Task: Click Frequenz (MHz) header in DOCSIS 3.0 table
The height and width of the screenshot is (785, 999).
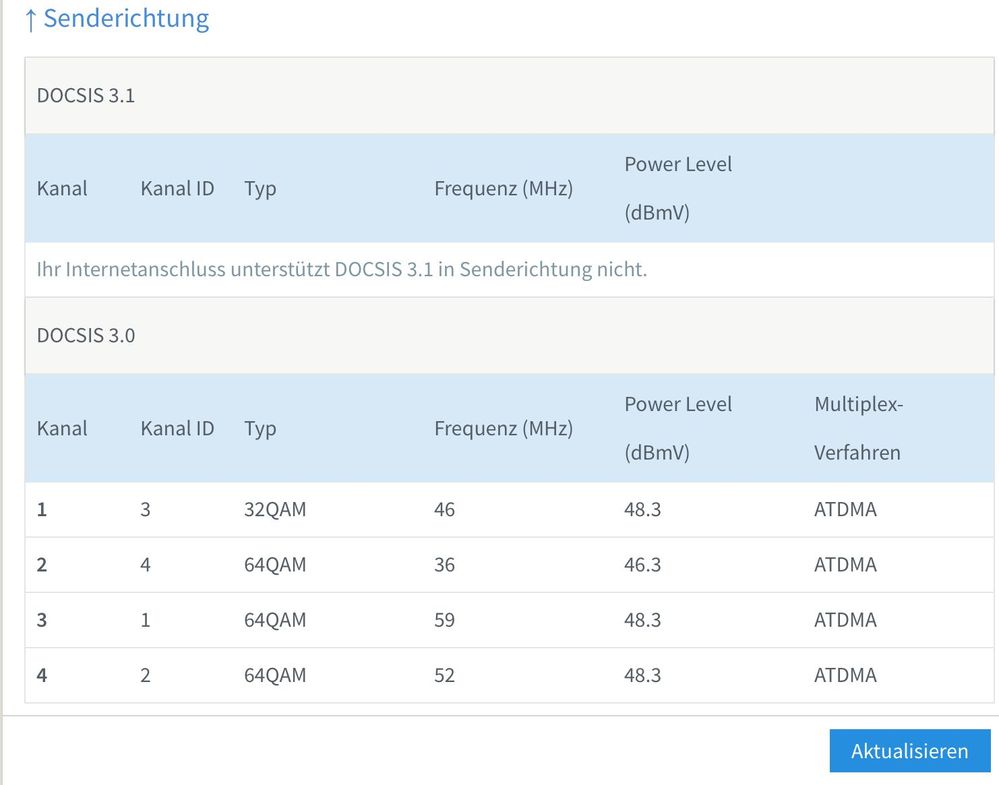Action: pyautogui.click(x=503, y=429)
